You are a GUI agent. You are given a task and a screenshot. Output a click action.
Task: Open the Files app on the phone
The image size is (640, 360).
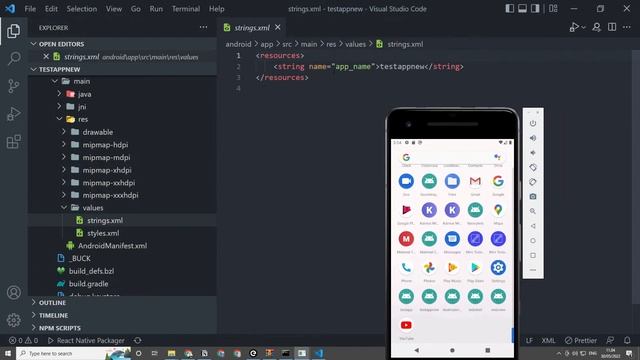452,181
